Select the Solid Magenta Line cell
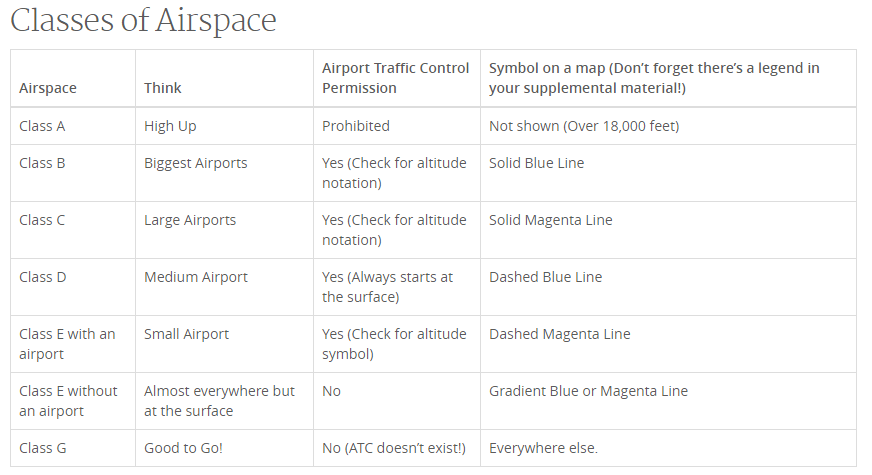Screen dimensions: 872x475 [x=668, y=230]
